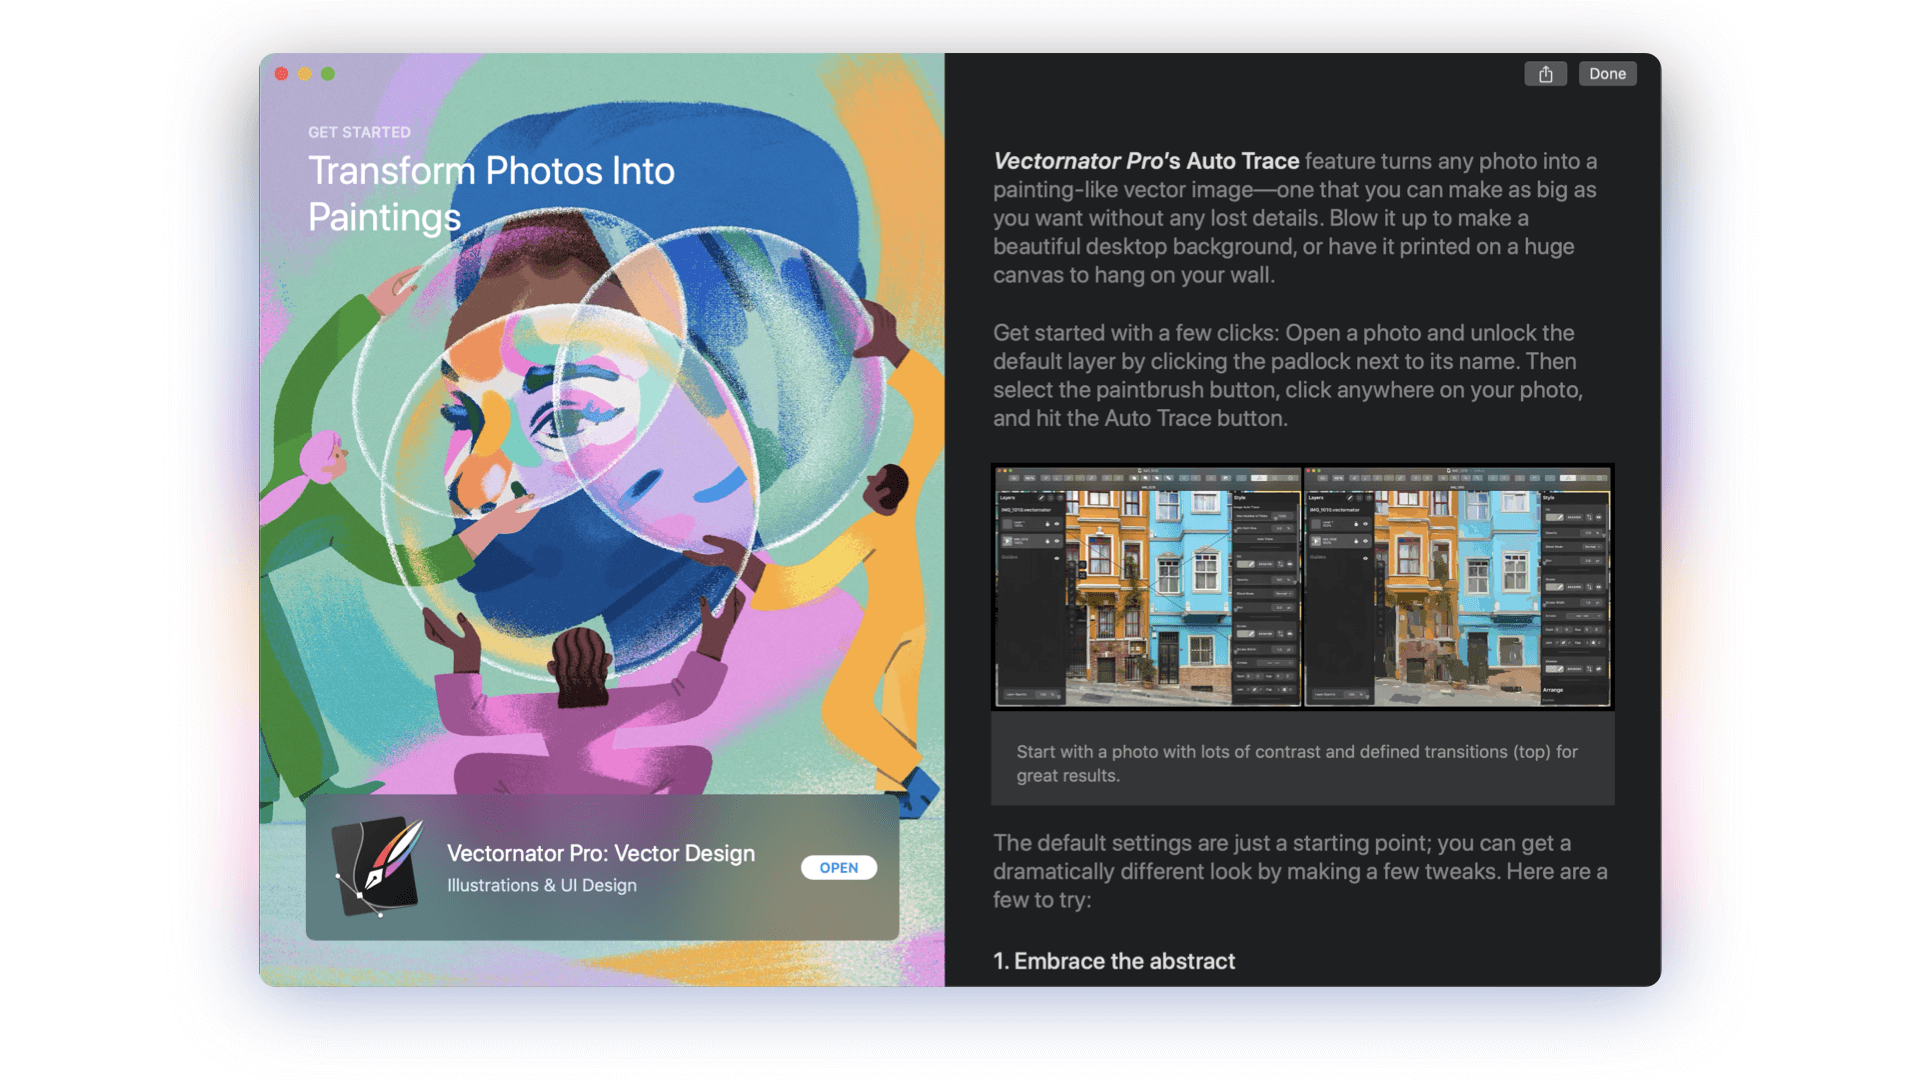Click the GET STARTED label
The width and height of the screenshot is (1920, 1080).
(359, 132)
